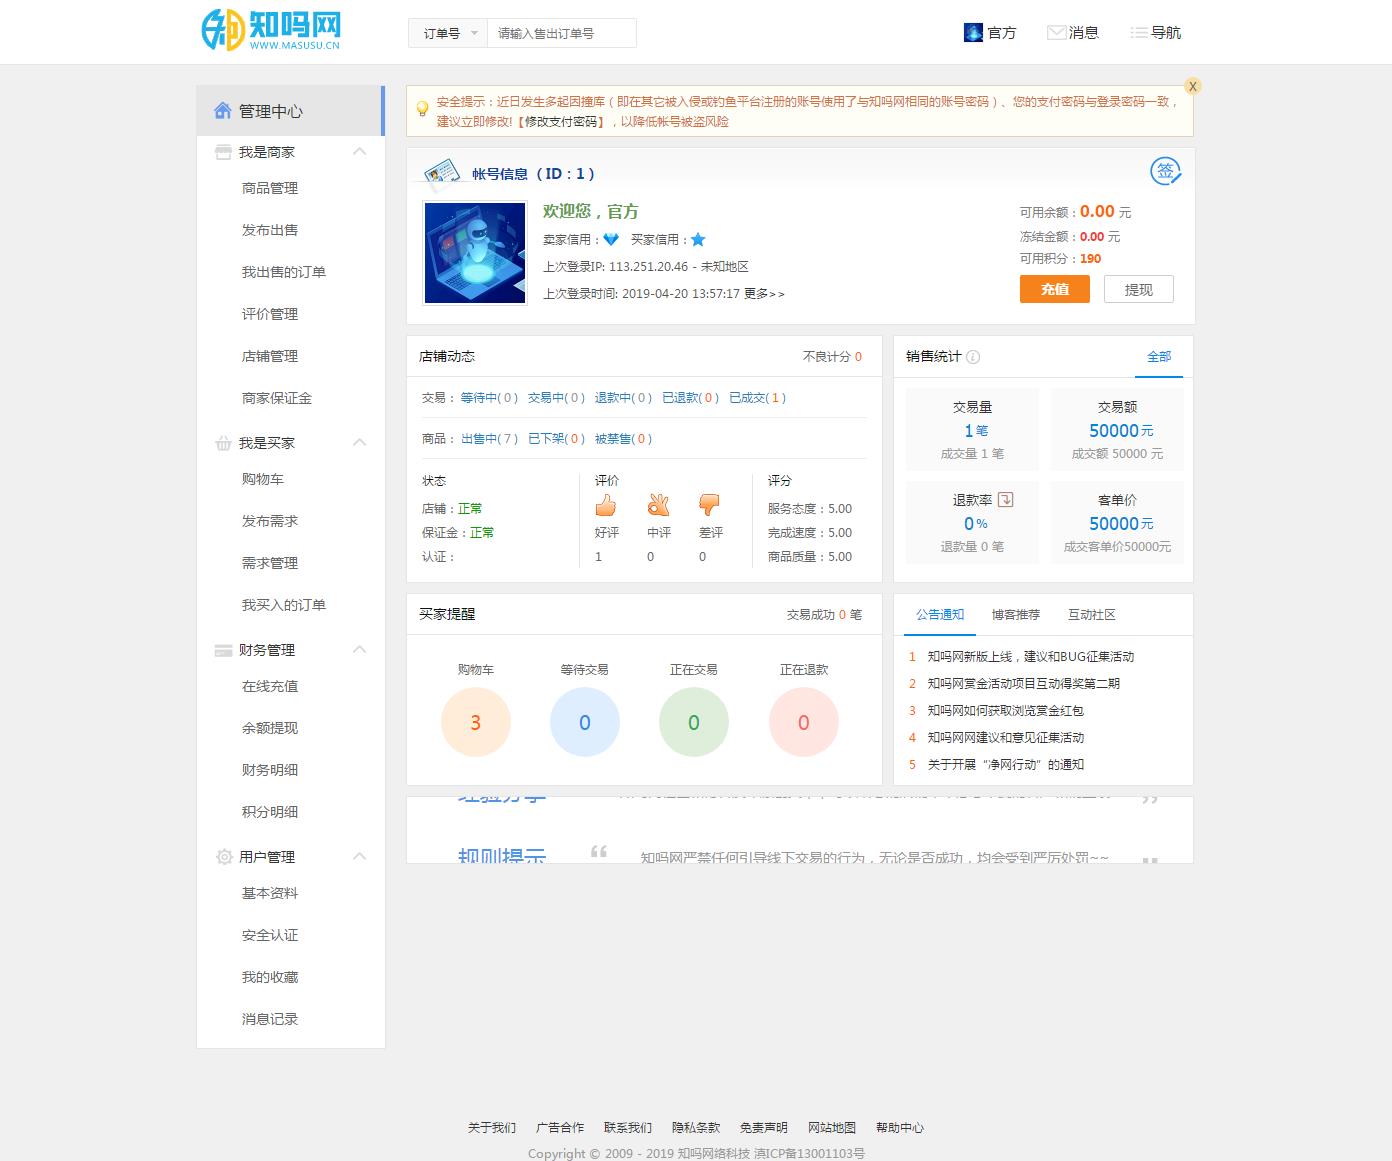1392x1161 pixels.
Task: Open the 等待中(0) transaction link
Action: coord(489,398)
